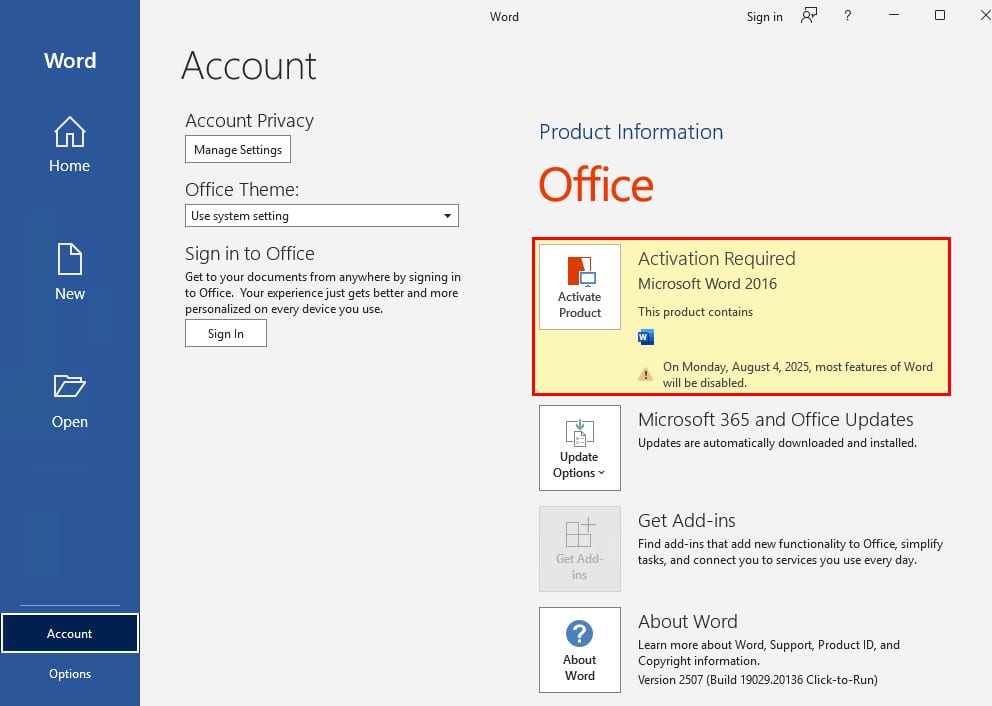The image size is (992, 706).
Task: Click the Sign In button under Sign in to Office
Action: click(226, 333)
